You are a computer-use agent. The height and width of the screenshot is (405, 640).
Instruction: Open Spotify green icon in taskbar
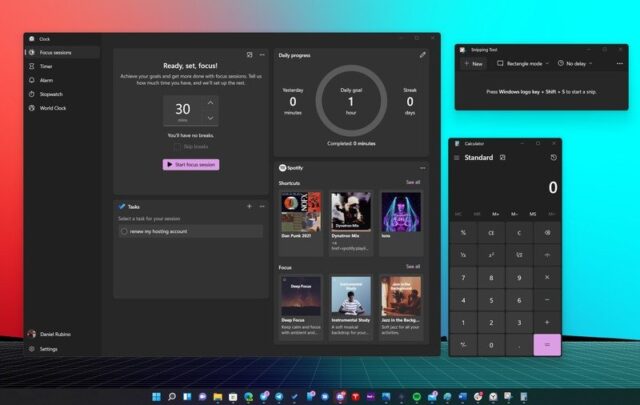[416, 396]
